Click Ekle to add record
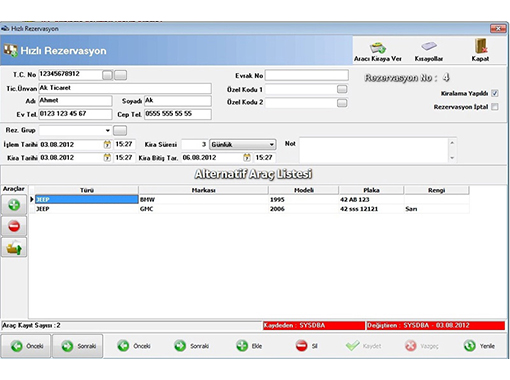 [249, 346]
